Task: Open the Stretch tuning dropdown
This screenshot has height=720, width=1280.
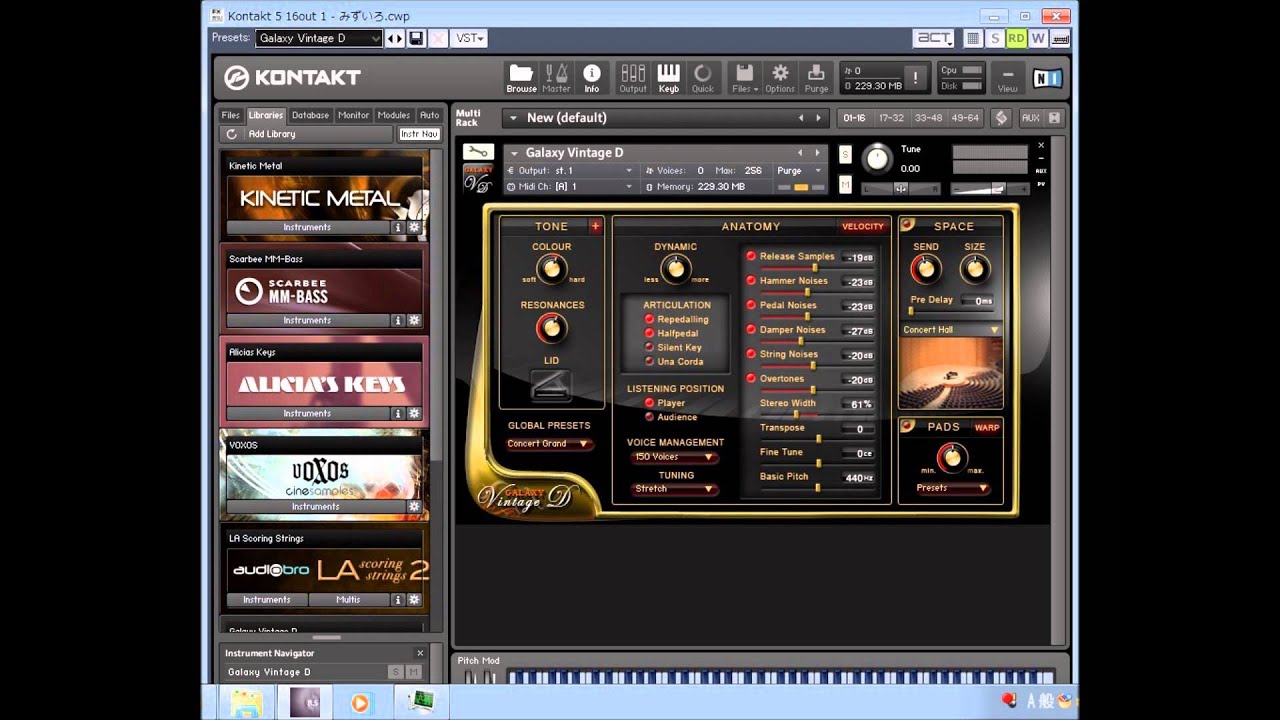Action: coord(675,489)
